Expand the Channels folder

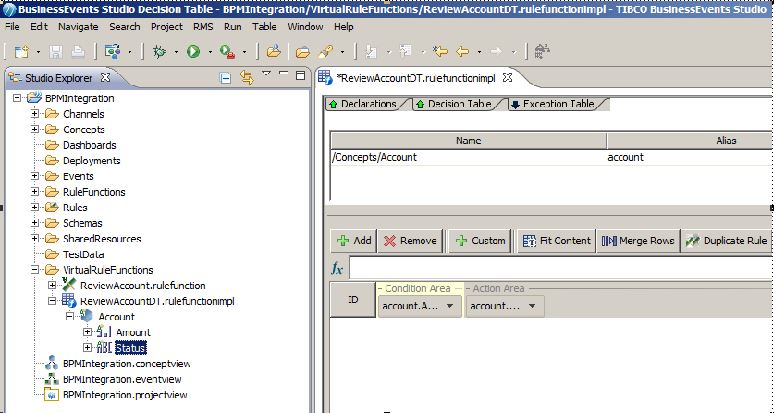point(35,114)
